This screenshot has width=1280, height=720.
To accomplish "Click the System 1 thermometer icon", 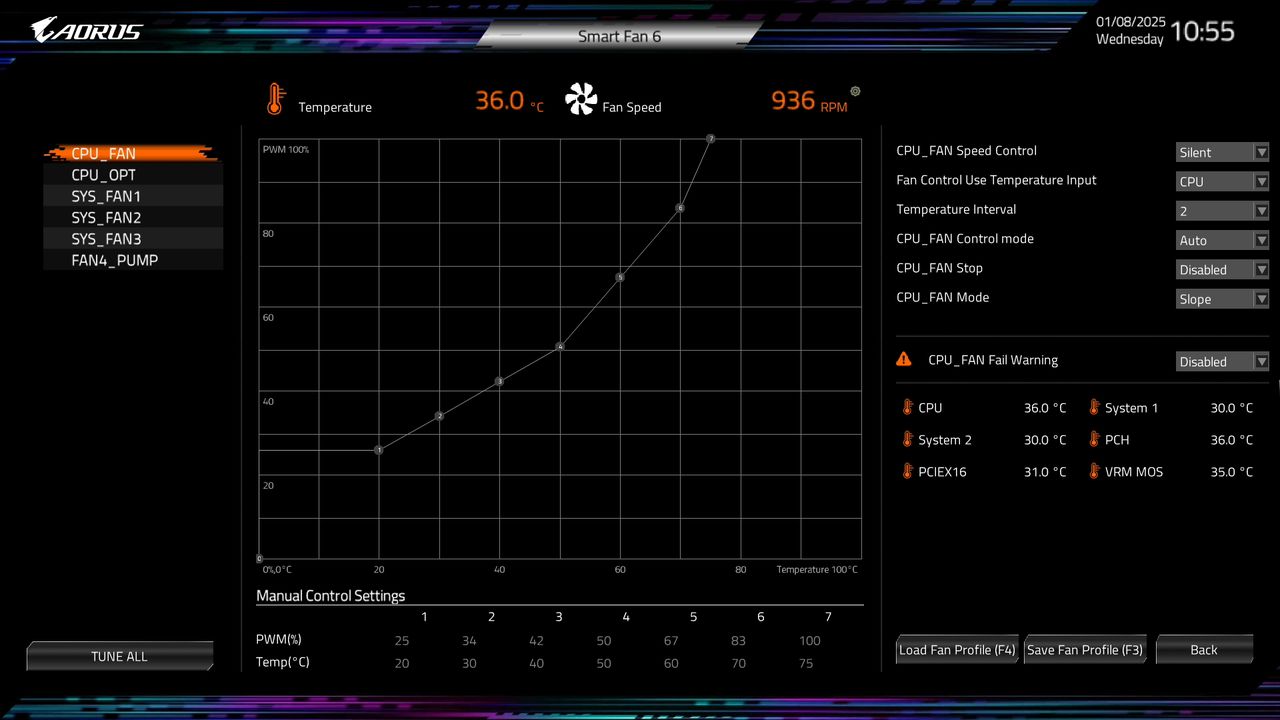I will pyautogui.click(x=1094, y=407).
